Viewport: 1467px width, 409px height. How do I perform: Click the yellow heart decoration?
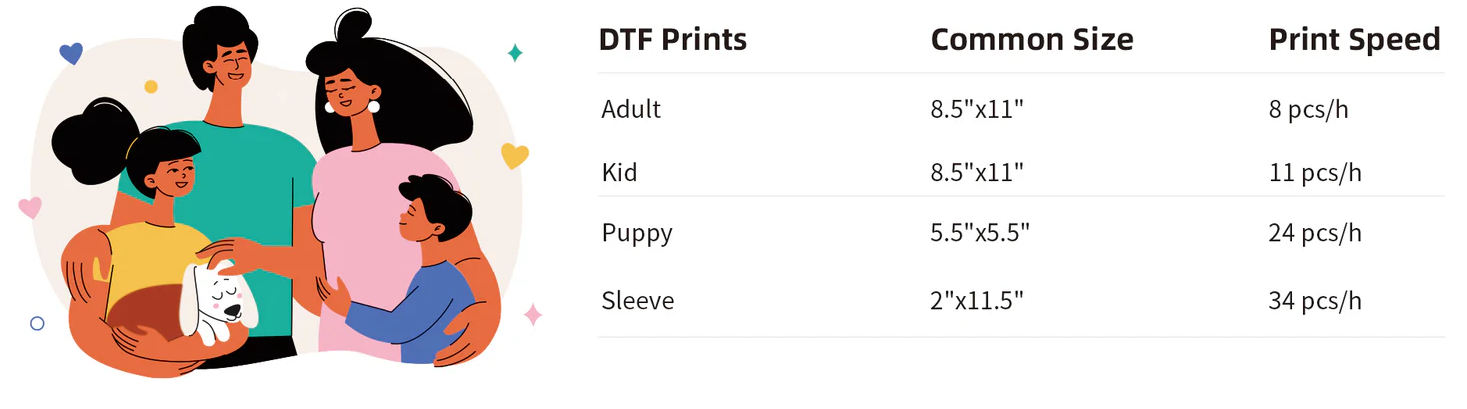pos(514,156)
